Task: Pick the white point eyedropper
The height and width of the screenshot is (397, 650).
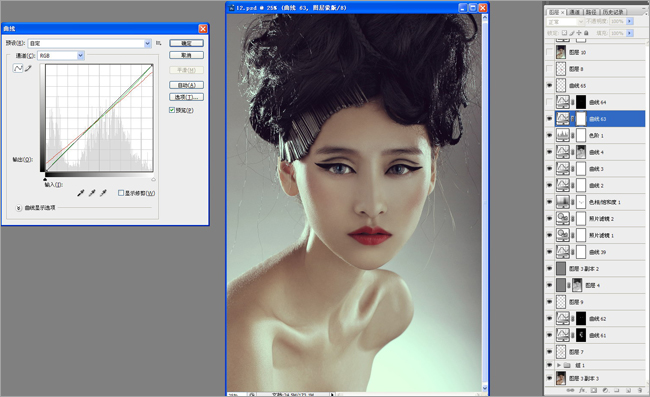Action: pos(103,193)
